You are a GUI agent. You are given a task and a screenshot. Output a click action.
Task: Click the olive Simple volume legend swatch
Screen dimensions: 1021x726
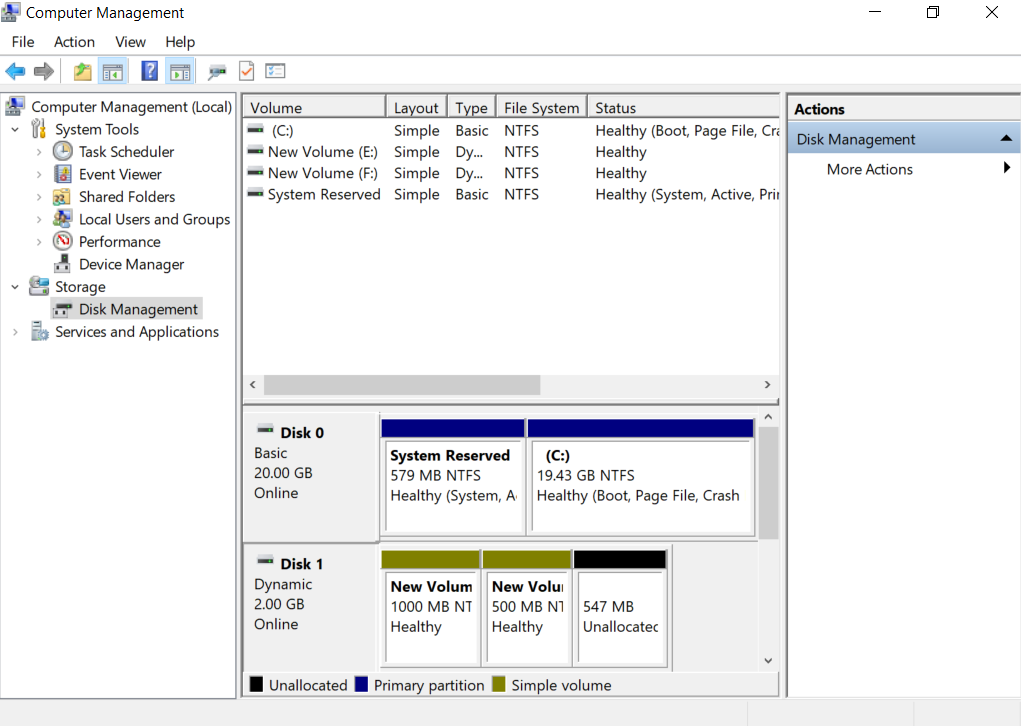(x=499, y=684)
